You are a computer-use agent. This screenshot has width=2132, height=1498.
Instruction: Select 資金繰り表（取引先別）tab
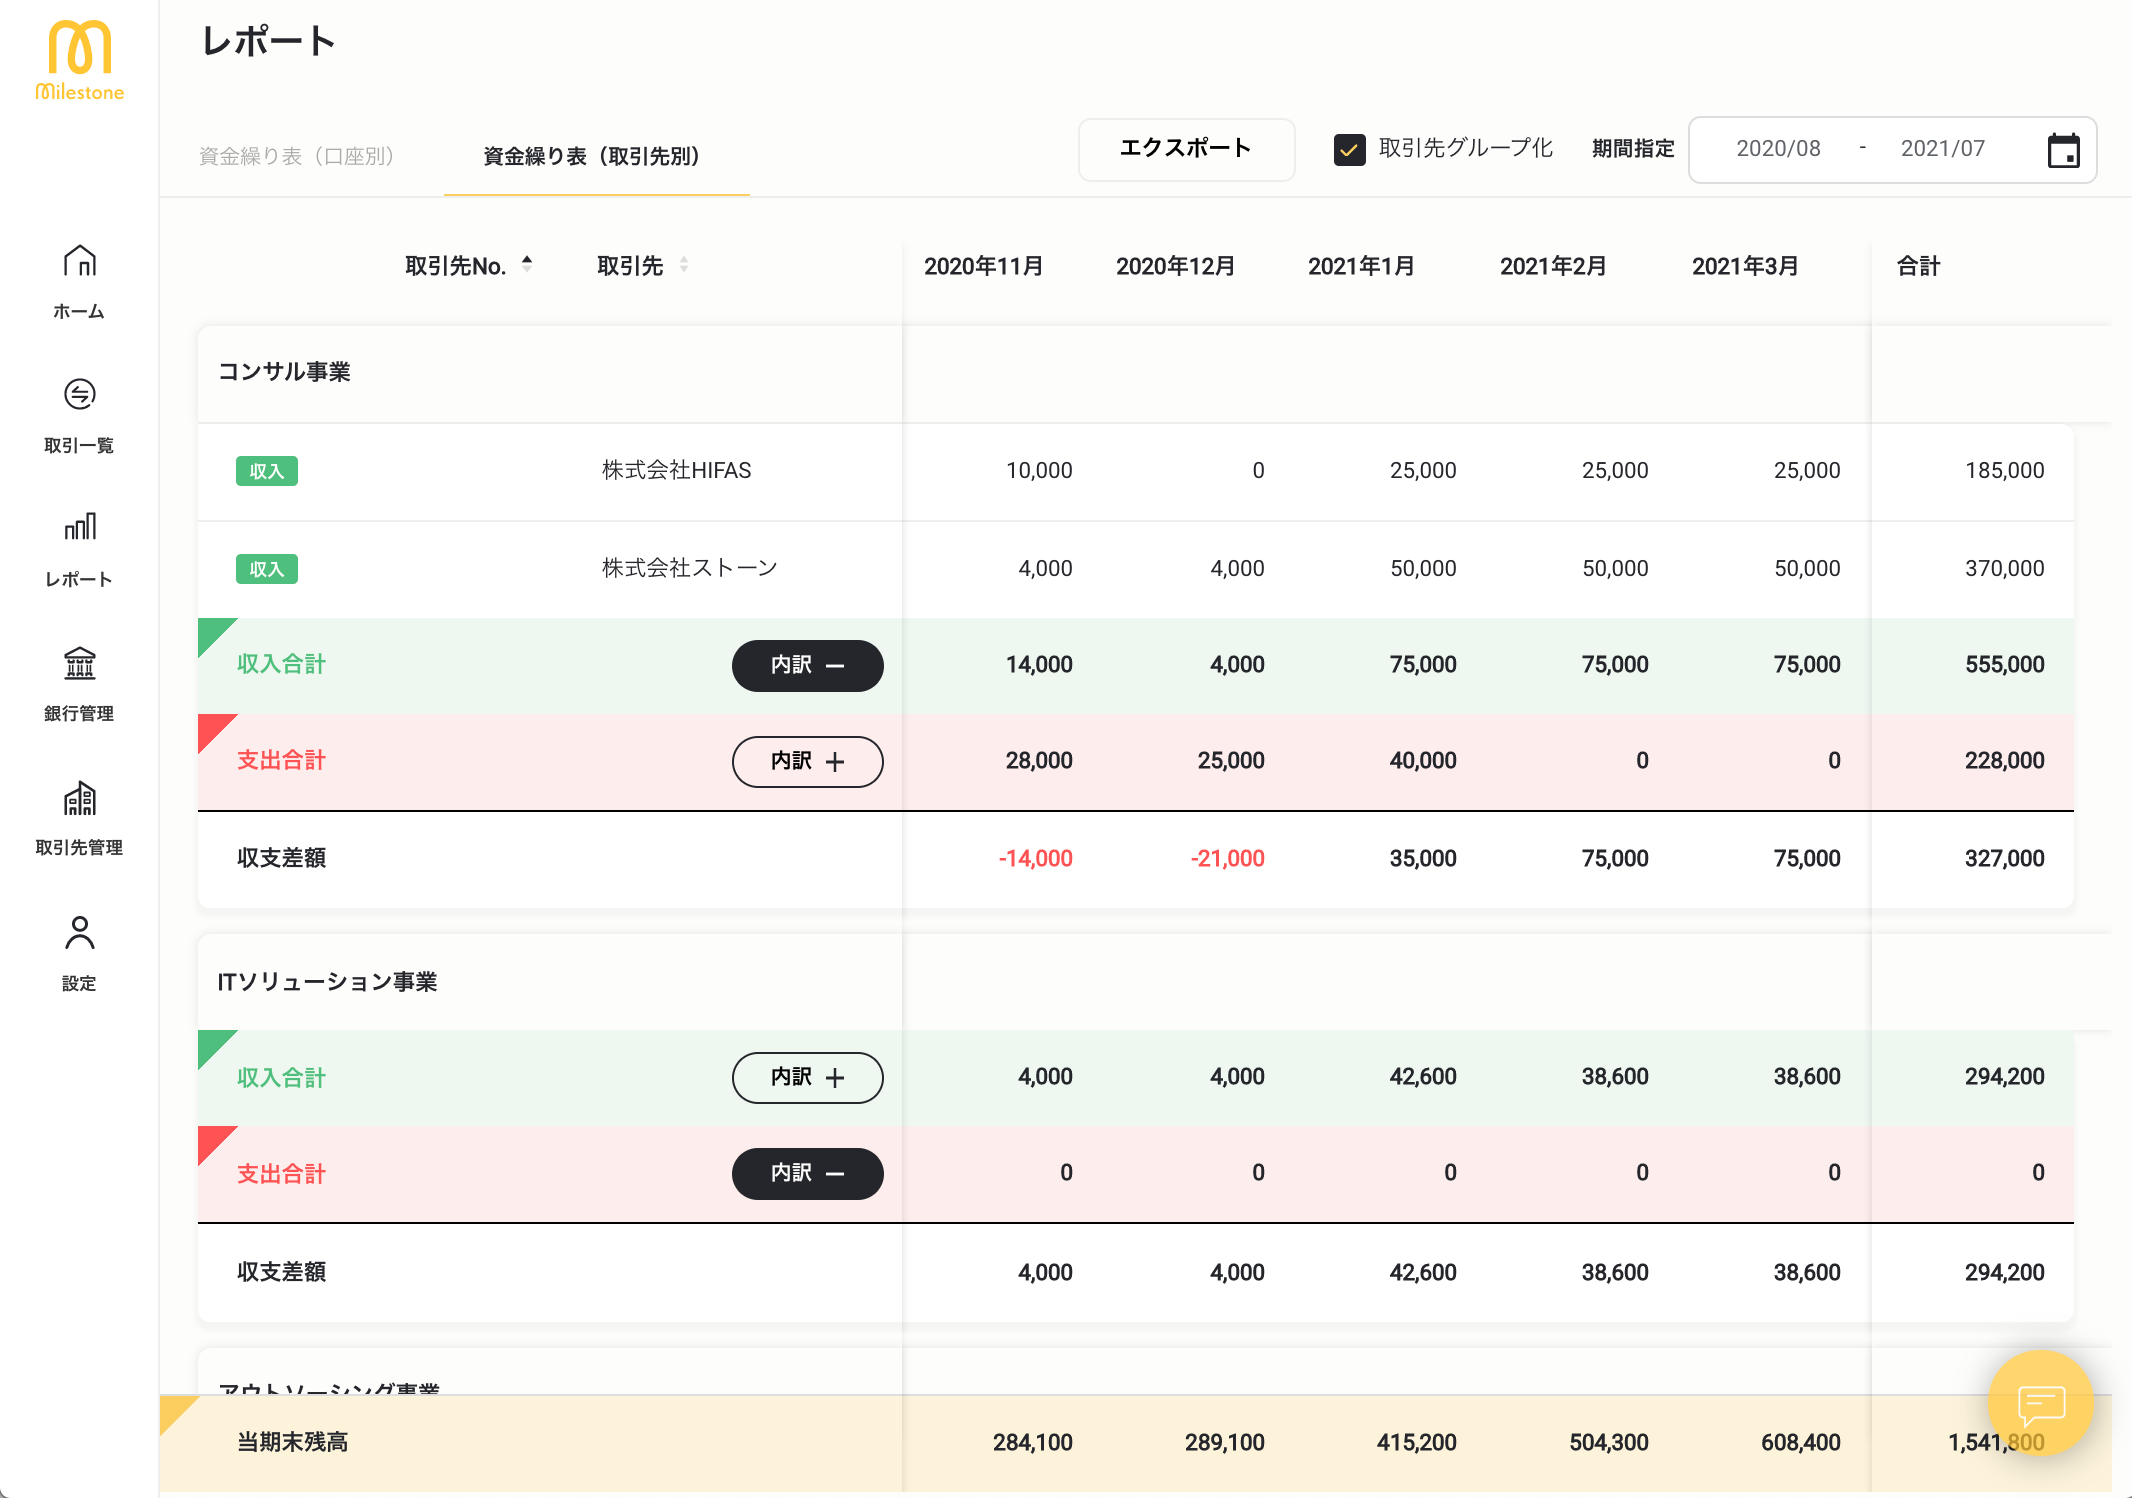point(595,156)
